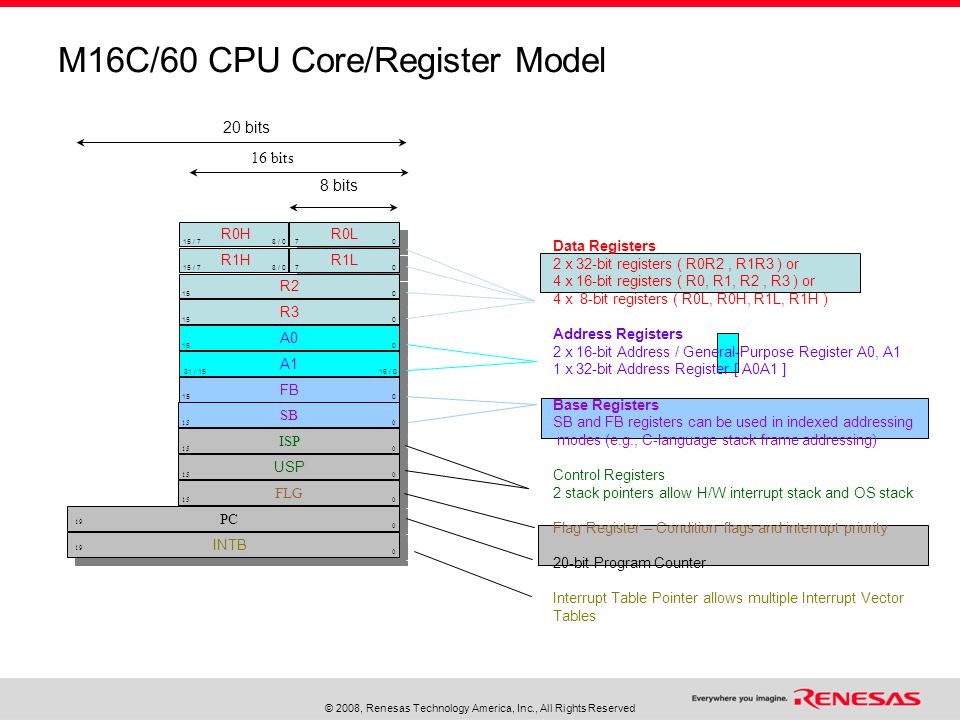Select the R2 register block

[x=290, y=287]
